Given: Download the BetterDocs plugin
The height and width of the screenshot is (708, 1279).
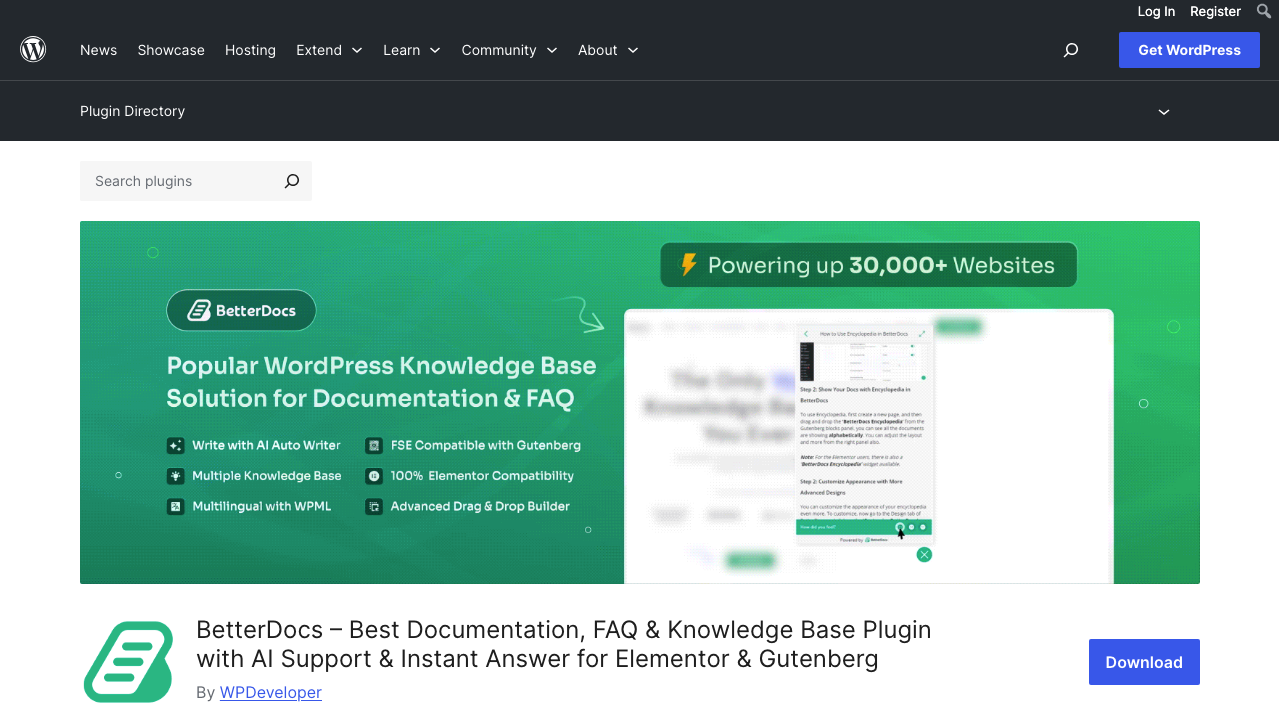Looking at the screenshot, I should tap(1144, 662).
